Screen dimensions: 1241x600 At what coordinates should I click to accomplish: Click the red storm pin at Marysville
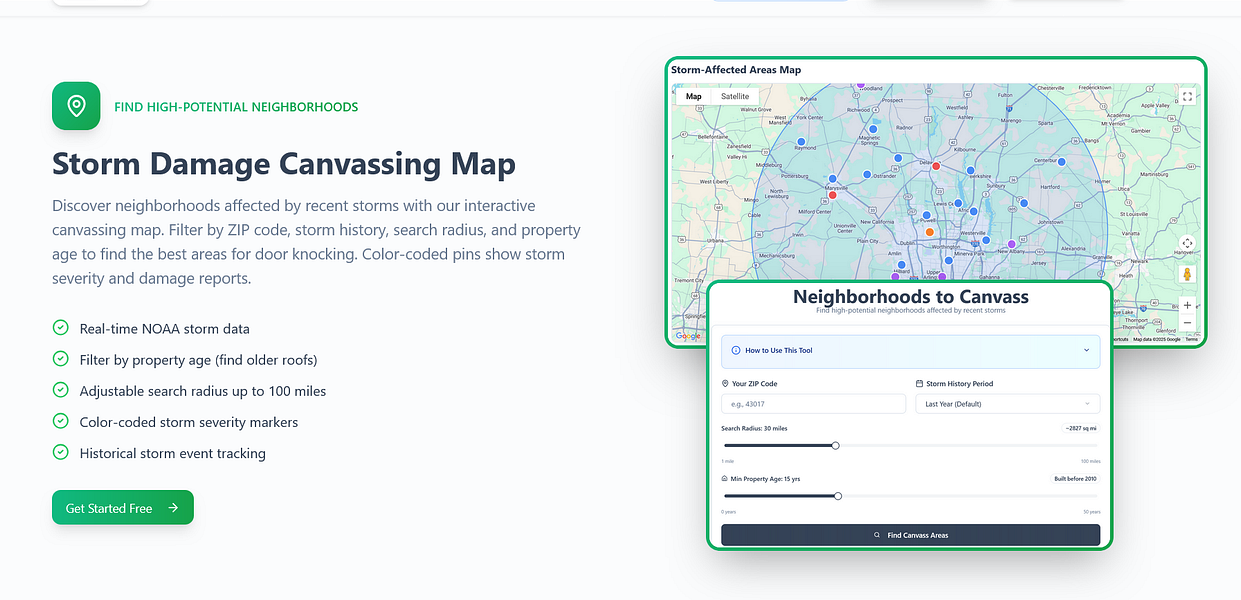(x=832, y=195)
